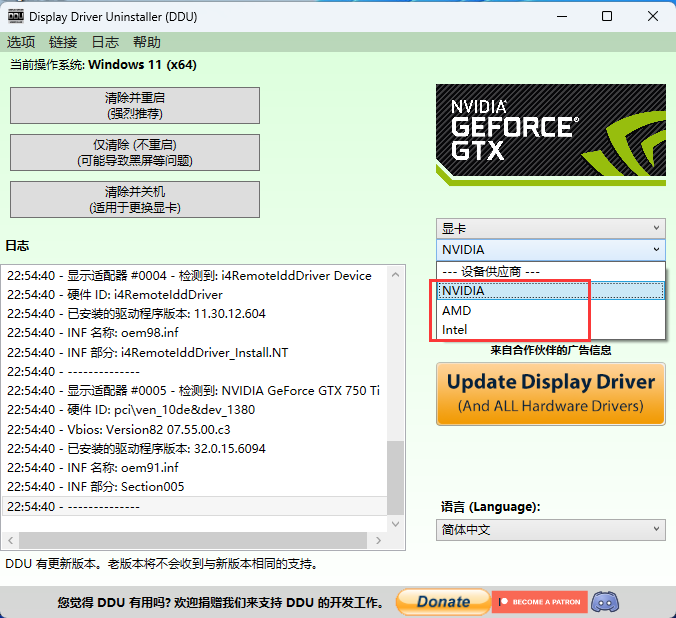Click the 仅清除 (不重启) button

coord(135,152)
